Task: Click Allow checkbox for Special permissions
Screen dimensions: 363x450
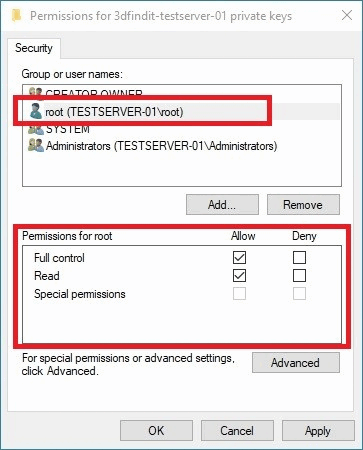Action: (x=239, y=294)
